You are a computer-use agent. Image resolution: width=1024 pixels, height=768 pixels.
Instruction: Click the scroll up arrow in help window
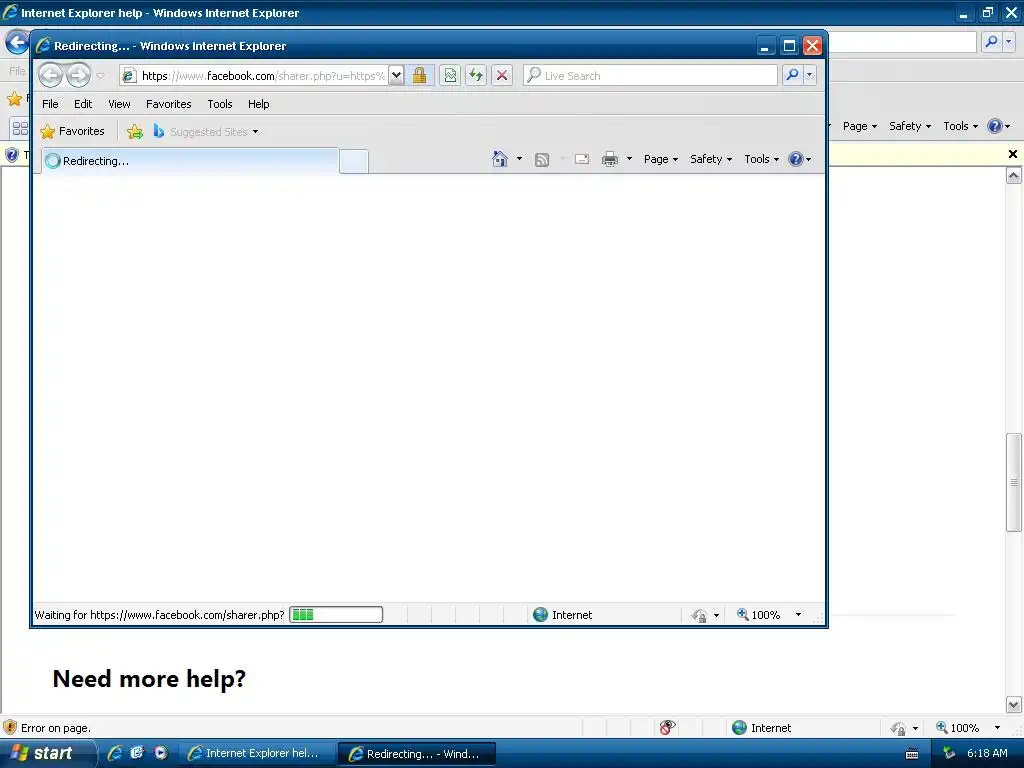1014,175
